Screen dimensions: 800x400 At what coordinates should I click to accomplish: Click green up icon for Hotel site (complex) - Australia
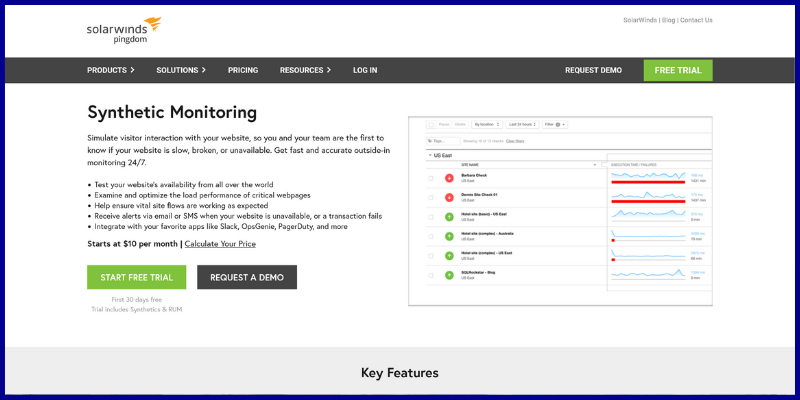[x=449, y=236]
